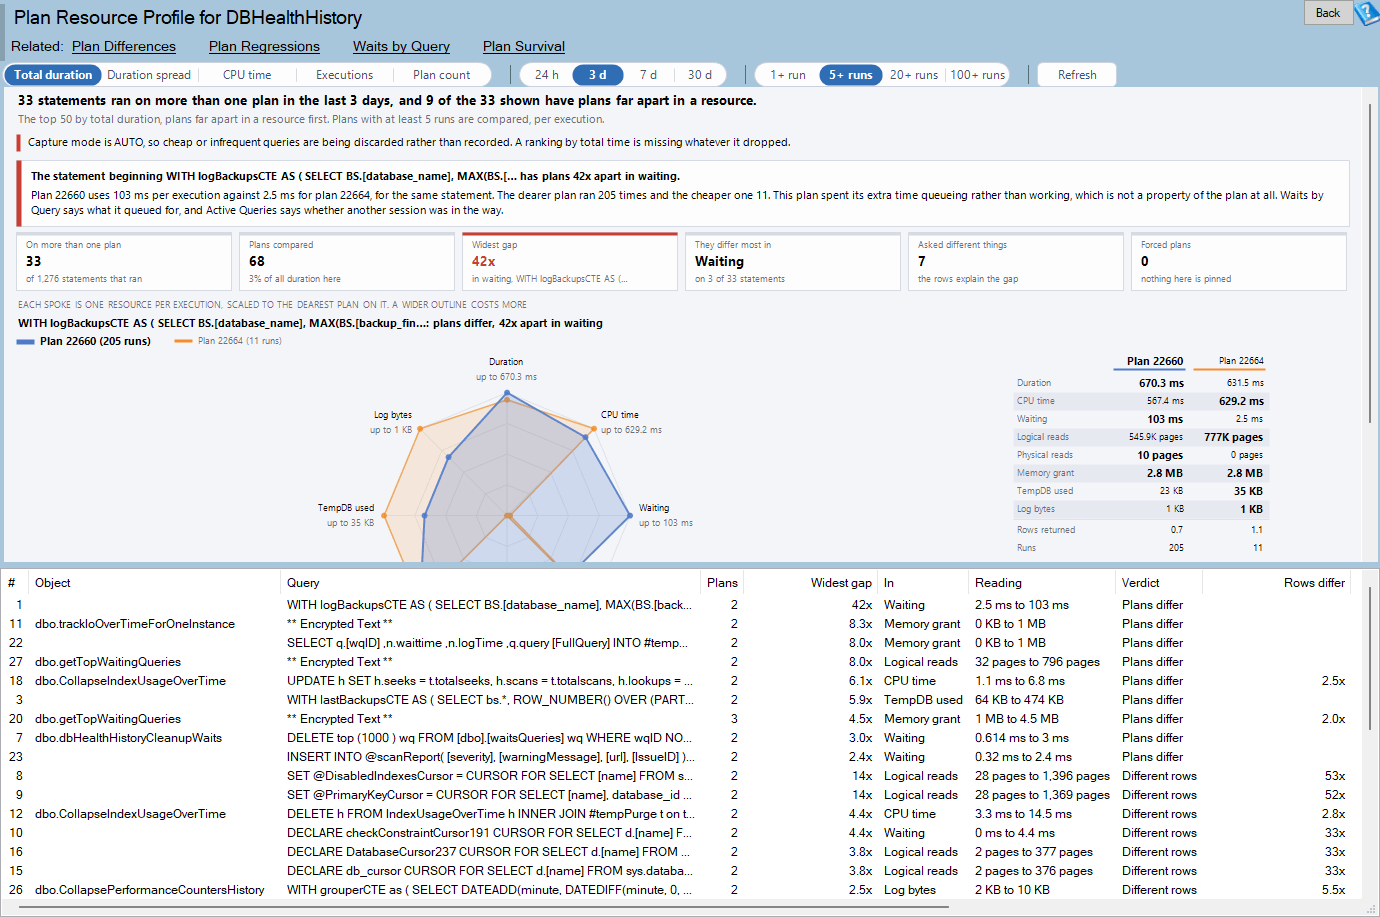Switch time window to 7 d
The width and height of the screenshot is (1380, 917).
pos(648,75)
